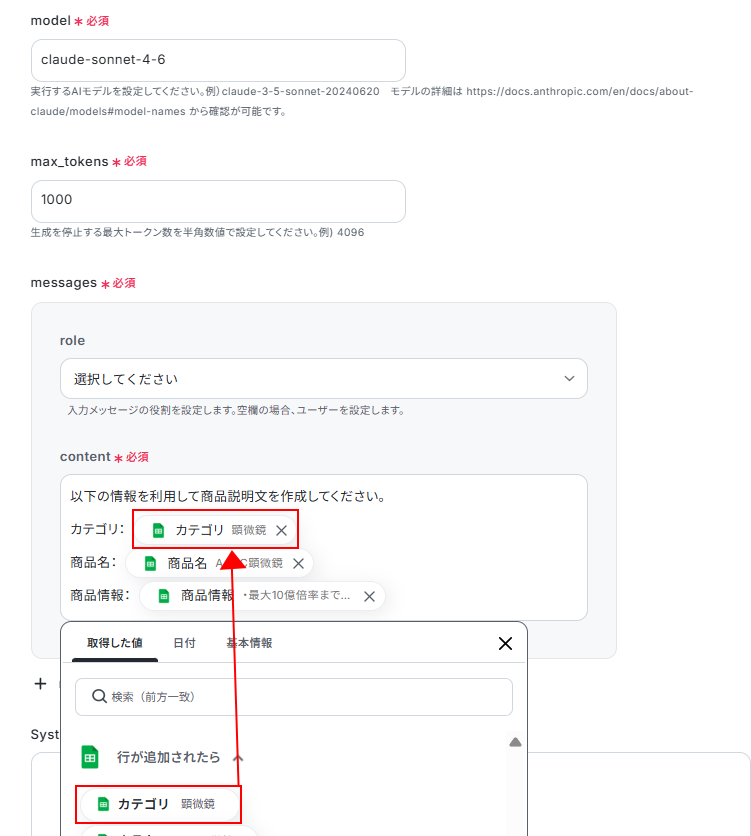Switch to the 基本情報 tab
Image resolution: width=751 pixels, height=836 pixels.
[249, 643]
